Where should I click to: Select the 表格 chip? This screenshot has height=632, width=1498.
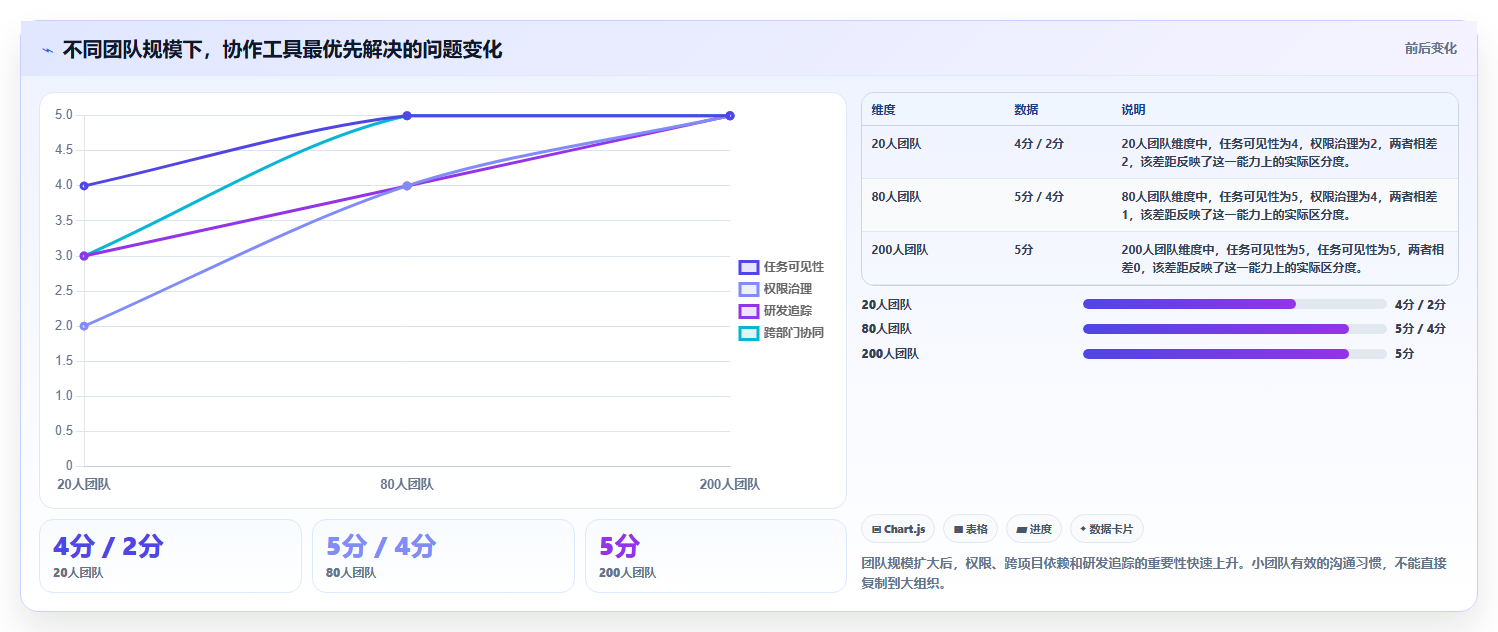[970, 529]
